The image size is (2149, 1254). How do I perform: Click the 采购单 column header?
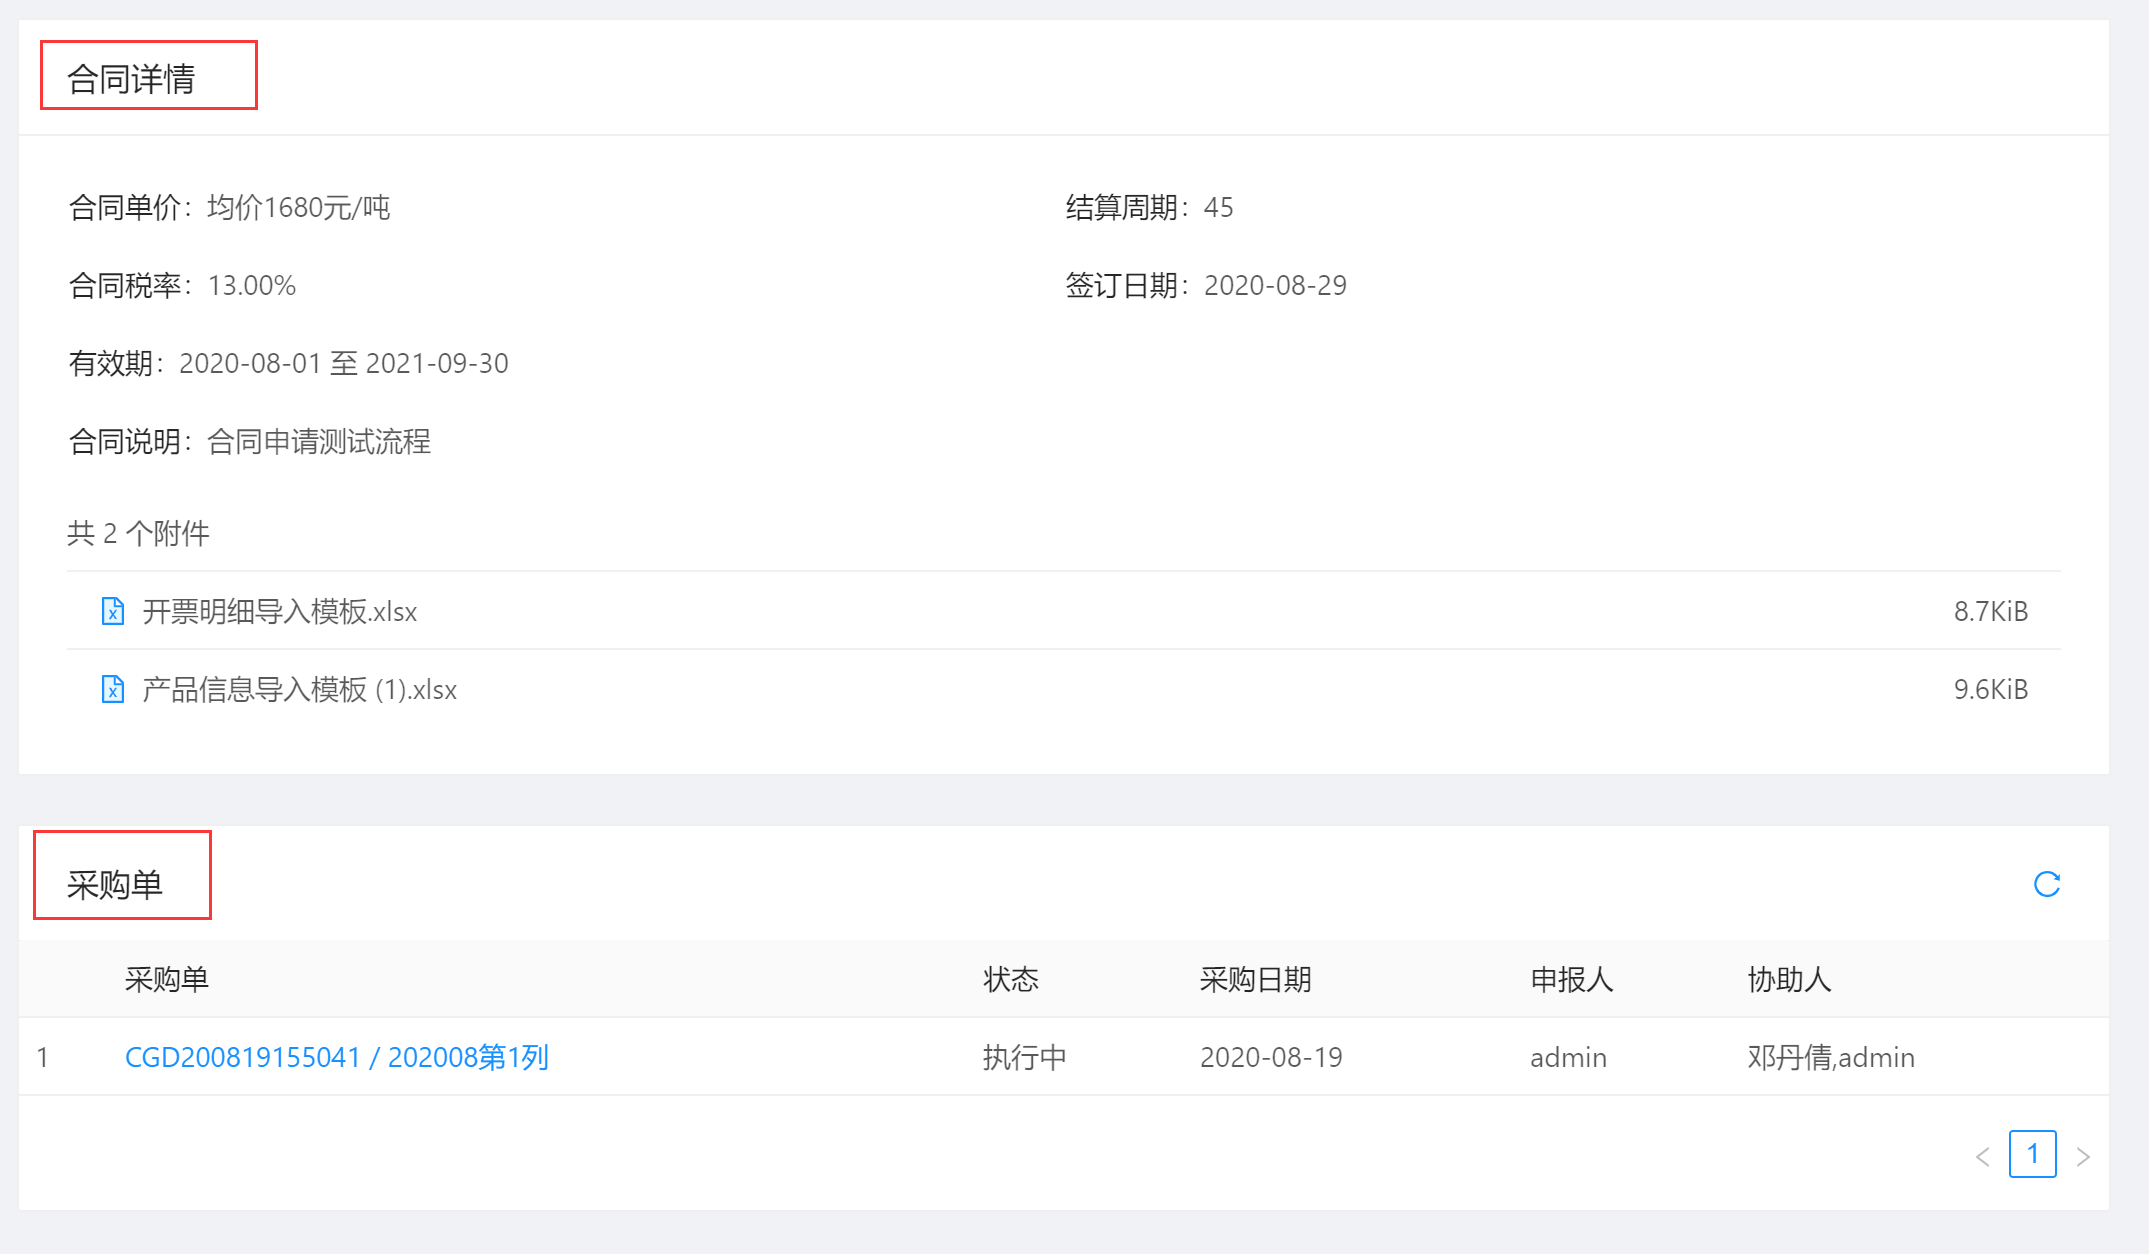point(166,979)
